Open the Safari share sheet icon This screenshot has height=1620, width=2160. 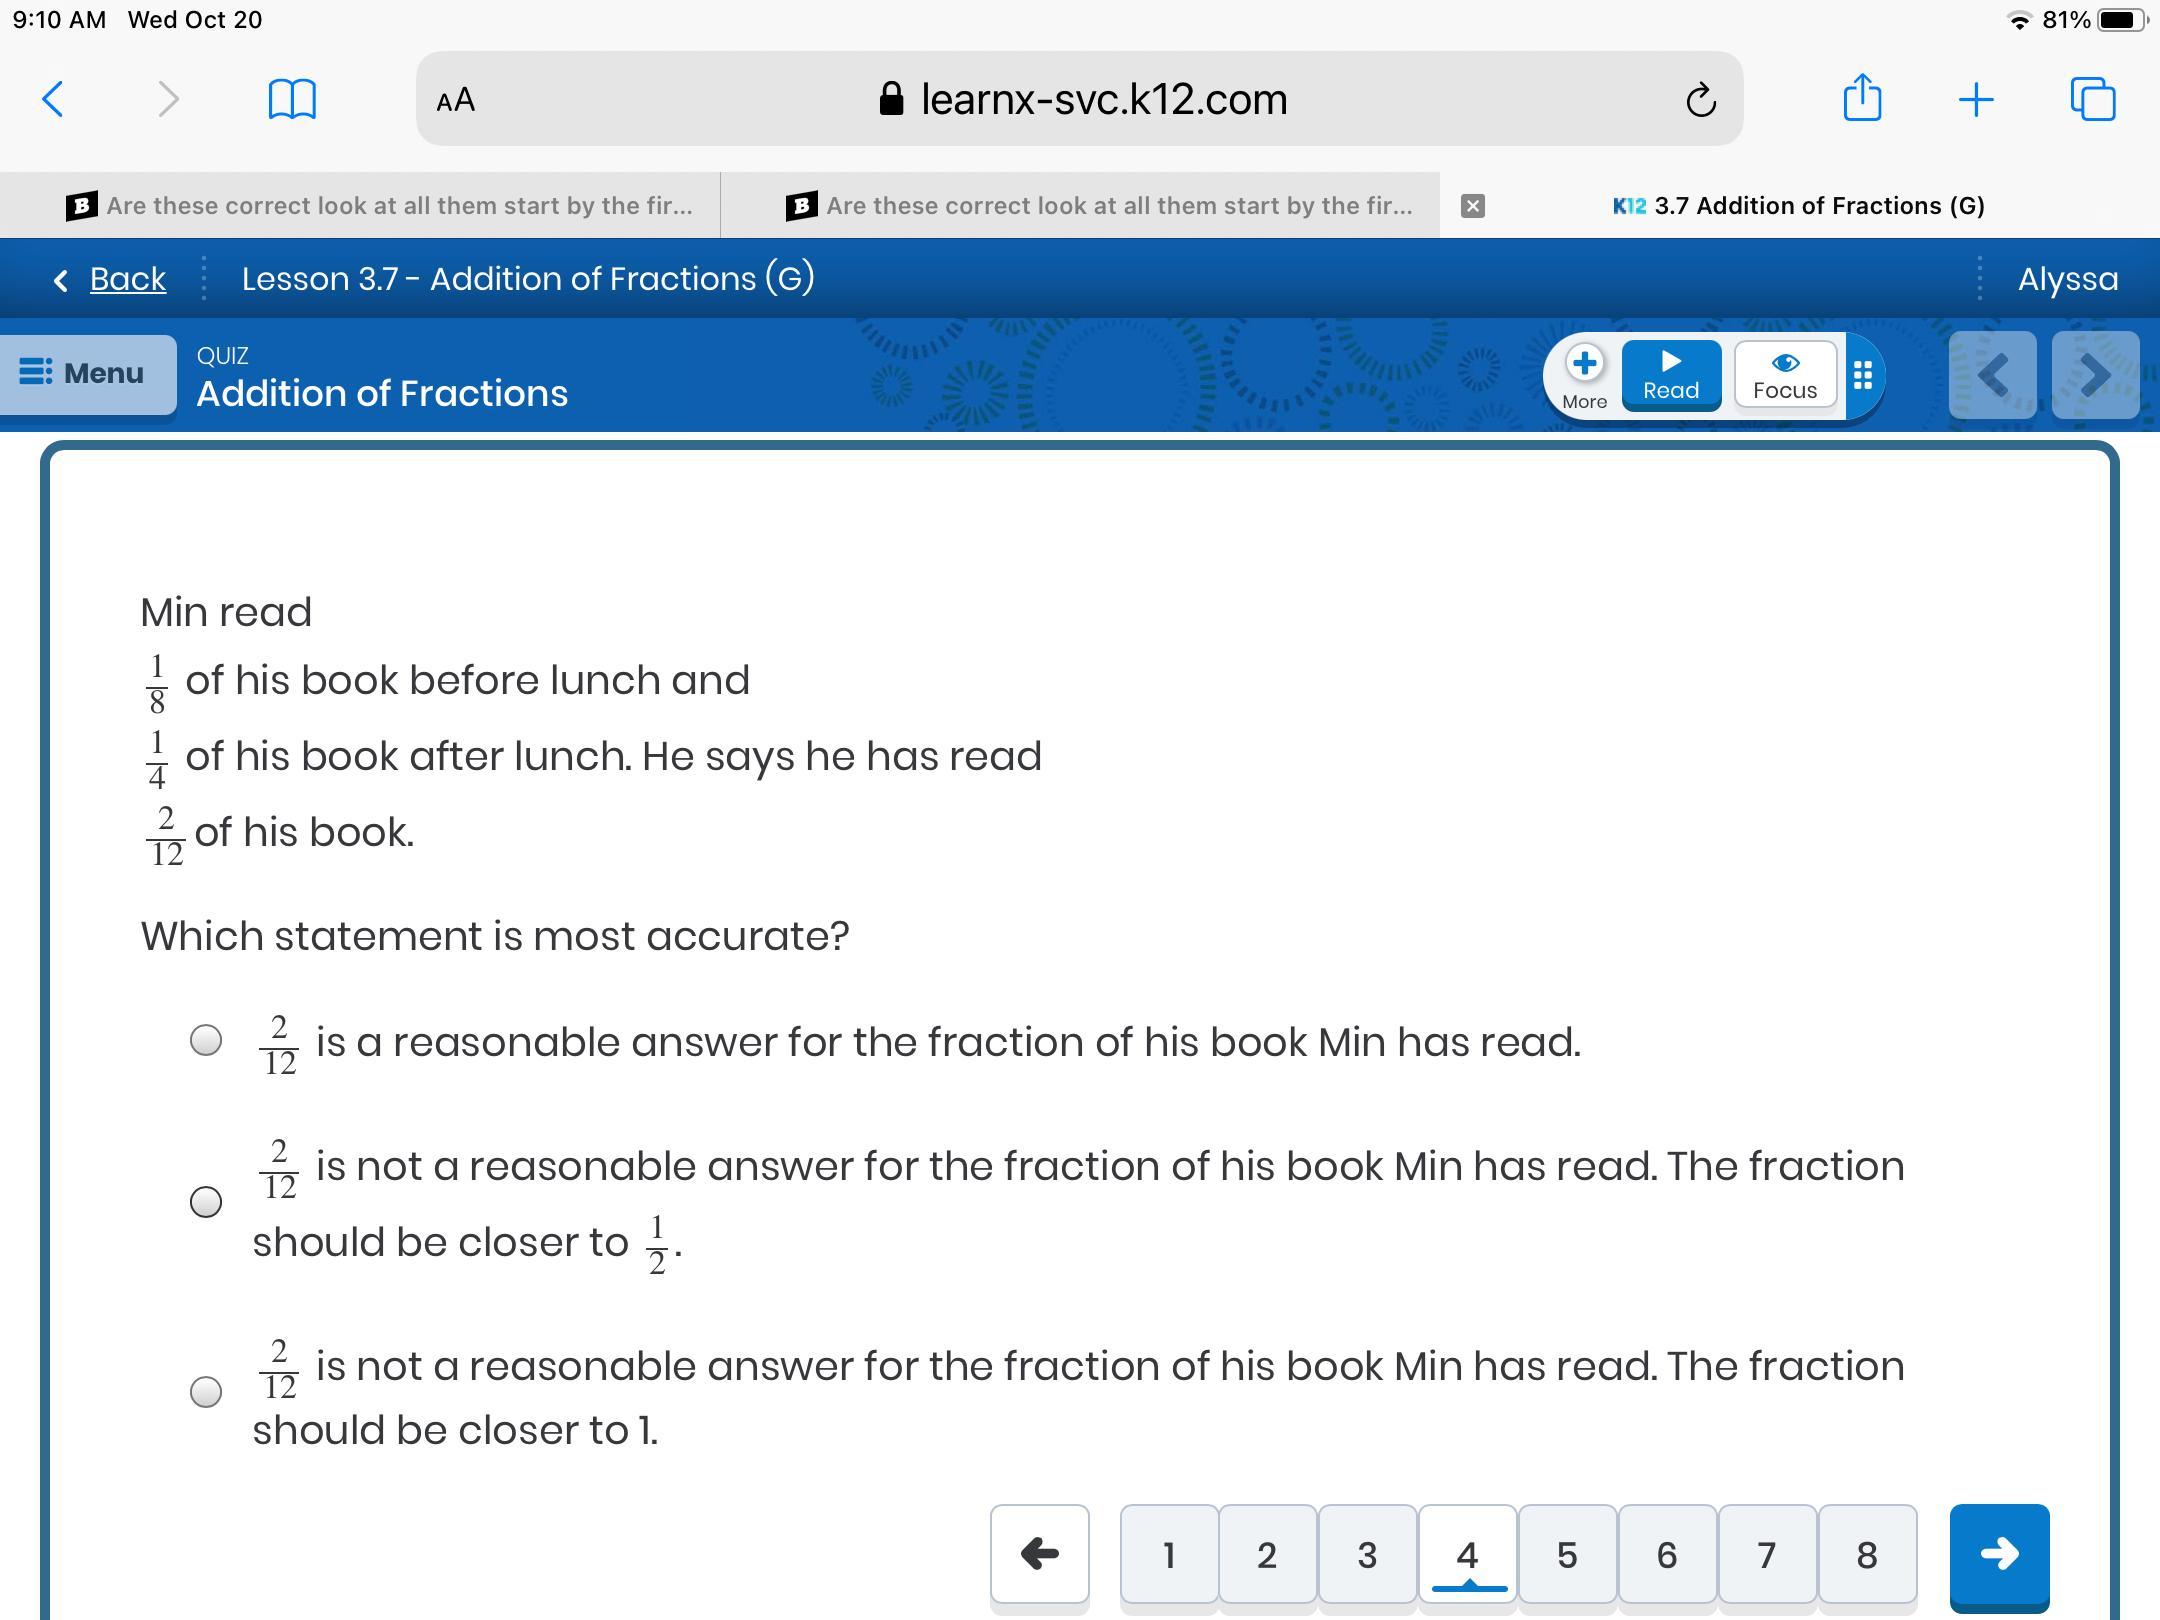coord(1861,98)
